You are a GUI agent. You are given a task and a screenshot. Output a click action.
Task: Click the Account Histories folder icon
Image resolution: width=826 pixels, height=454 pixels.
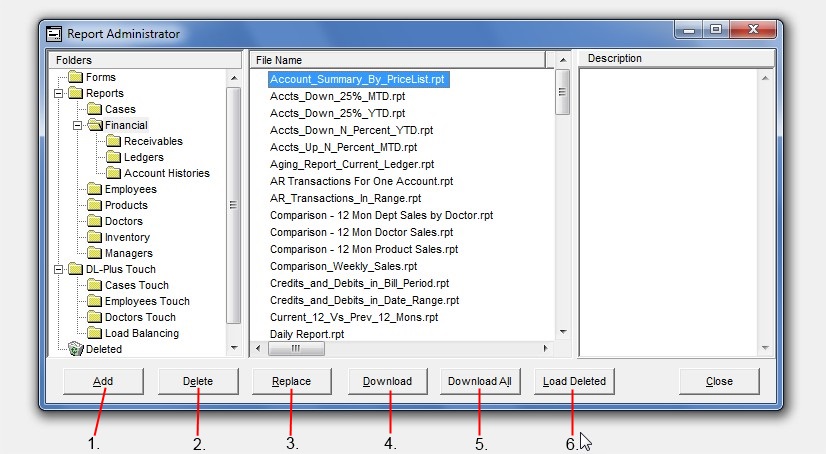tap(113, 173)
